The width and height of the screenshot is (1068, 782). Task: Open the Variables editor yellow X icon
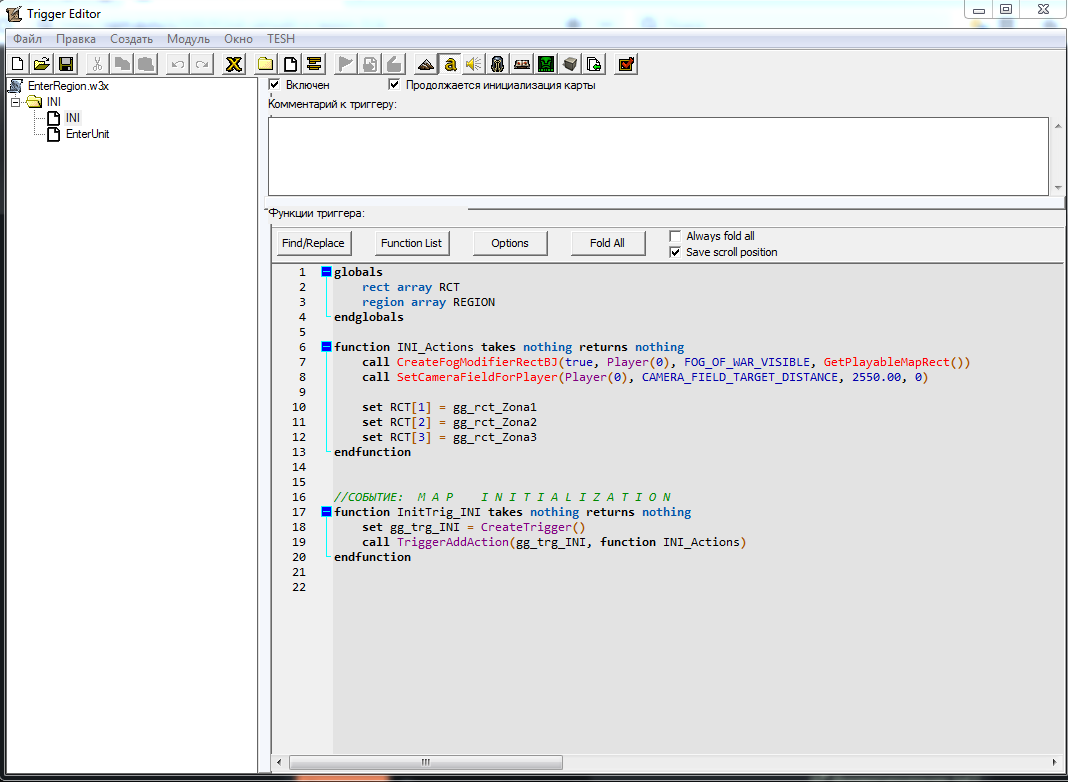(233, 64)
